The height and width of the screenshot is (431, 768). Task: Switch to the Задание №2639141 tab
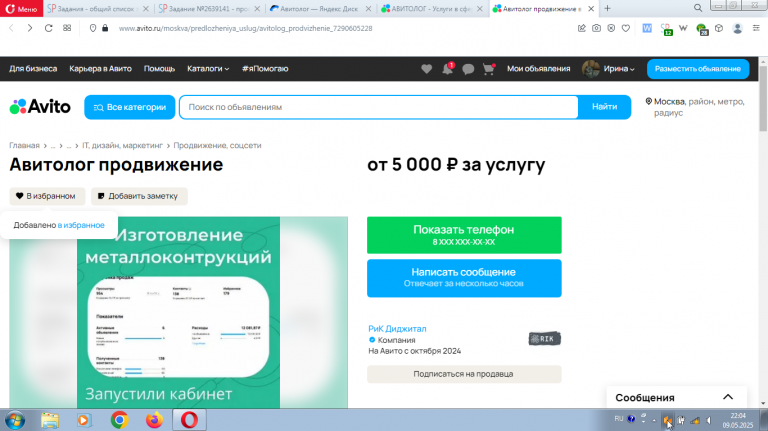tap(209, 9)
